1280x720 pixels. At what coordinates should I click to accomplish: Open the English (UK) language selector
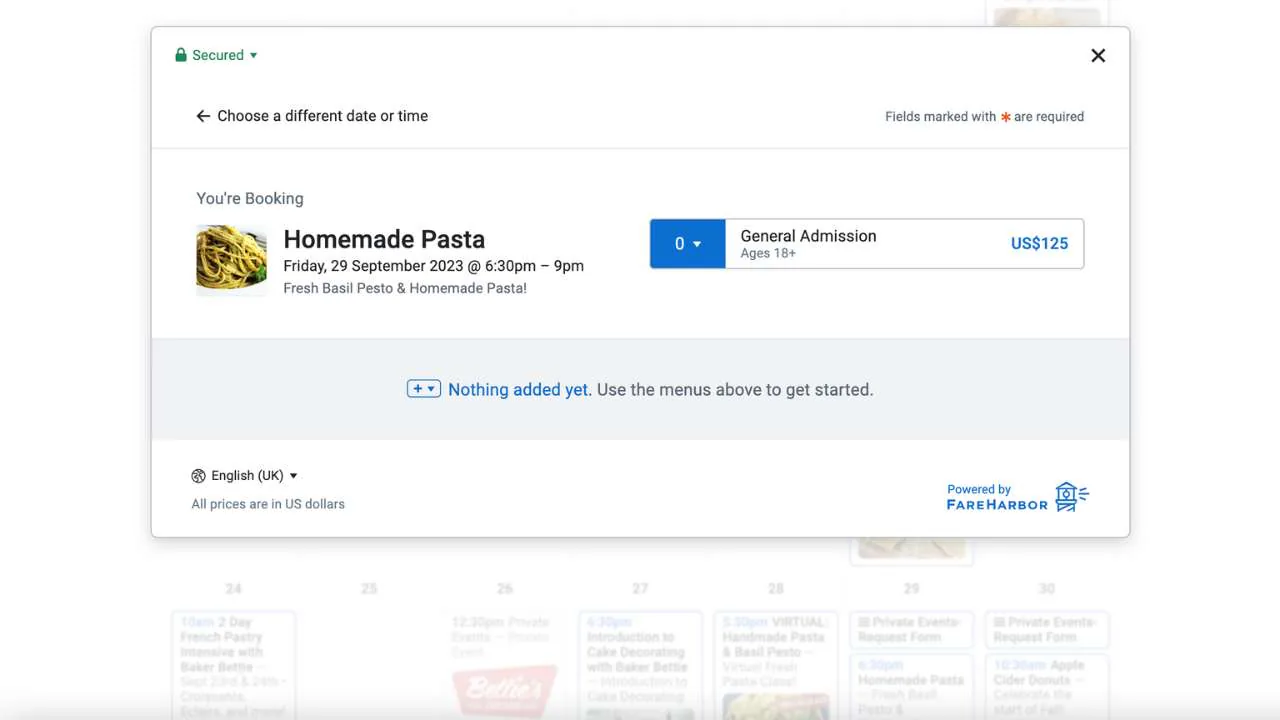[x=245, y=476]
